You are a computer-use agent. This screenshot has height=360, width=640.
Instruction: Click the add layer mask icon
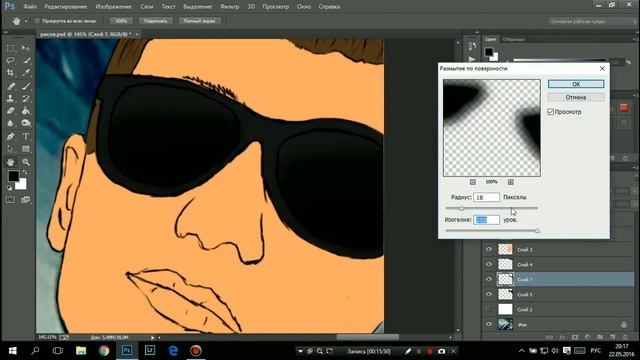pyautogui.click(x=575, y=337)
